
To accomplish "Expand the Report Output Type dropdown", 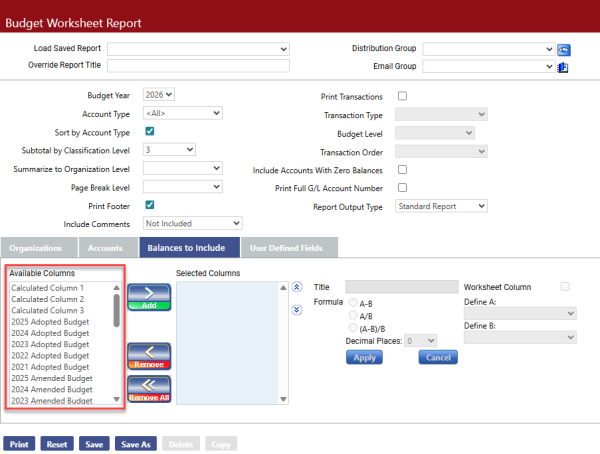I will (441, 206).
